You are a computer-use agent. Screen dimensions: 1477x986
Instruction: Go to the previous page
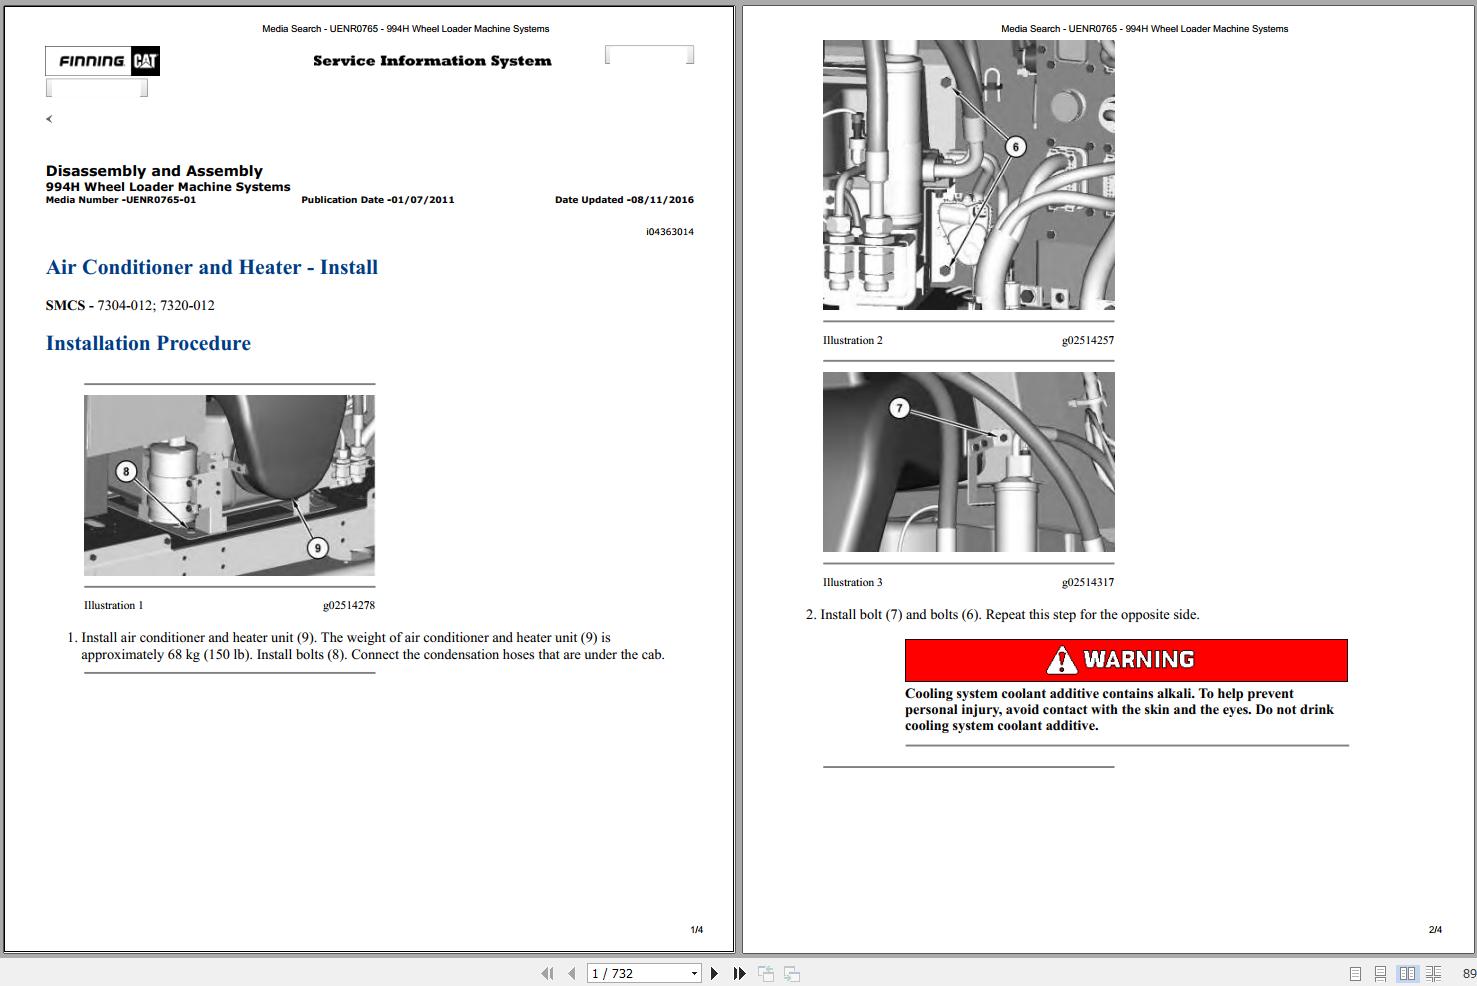tap(570, 972)
